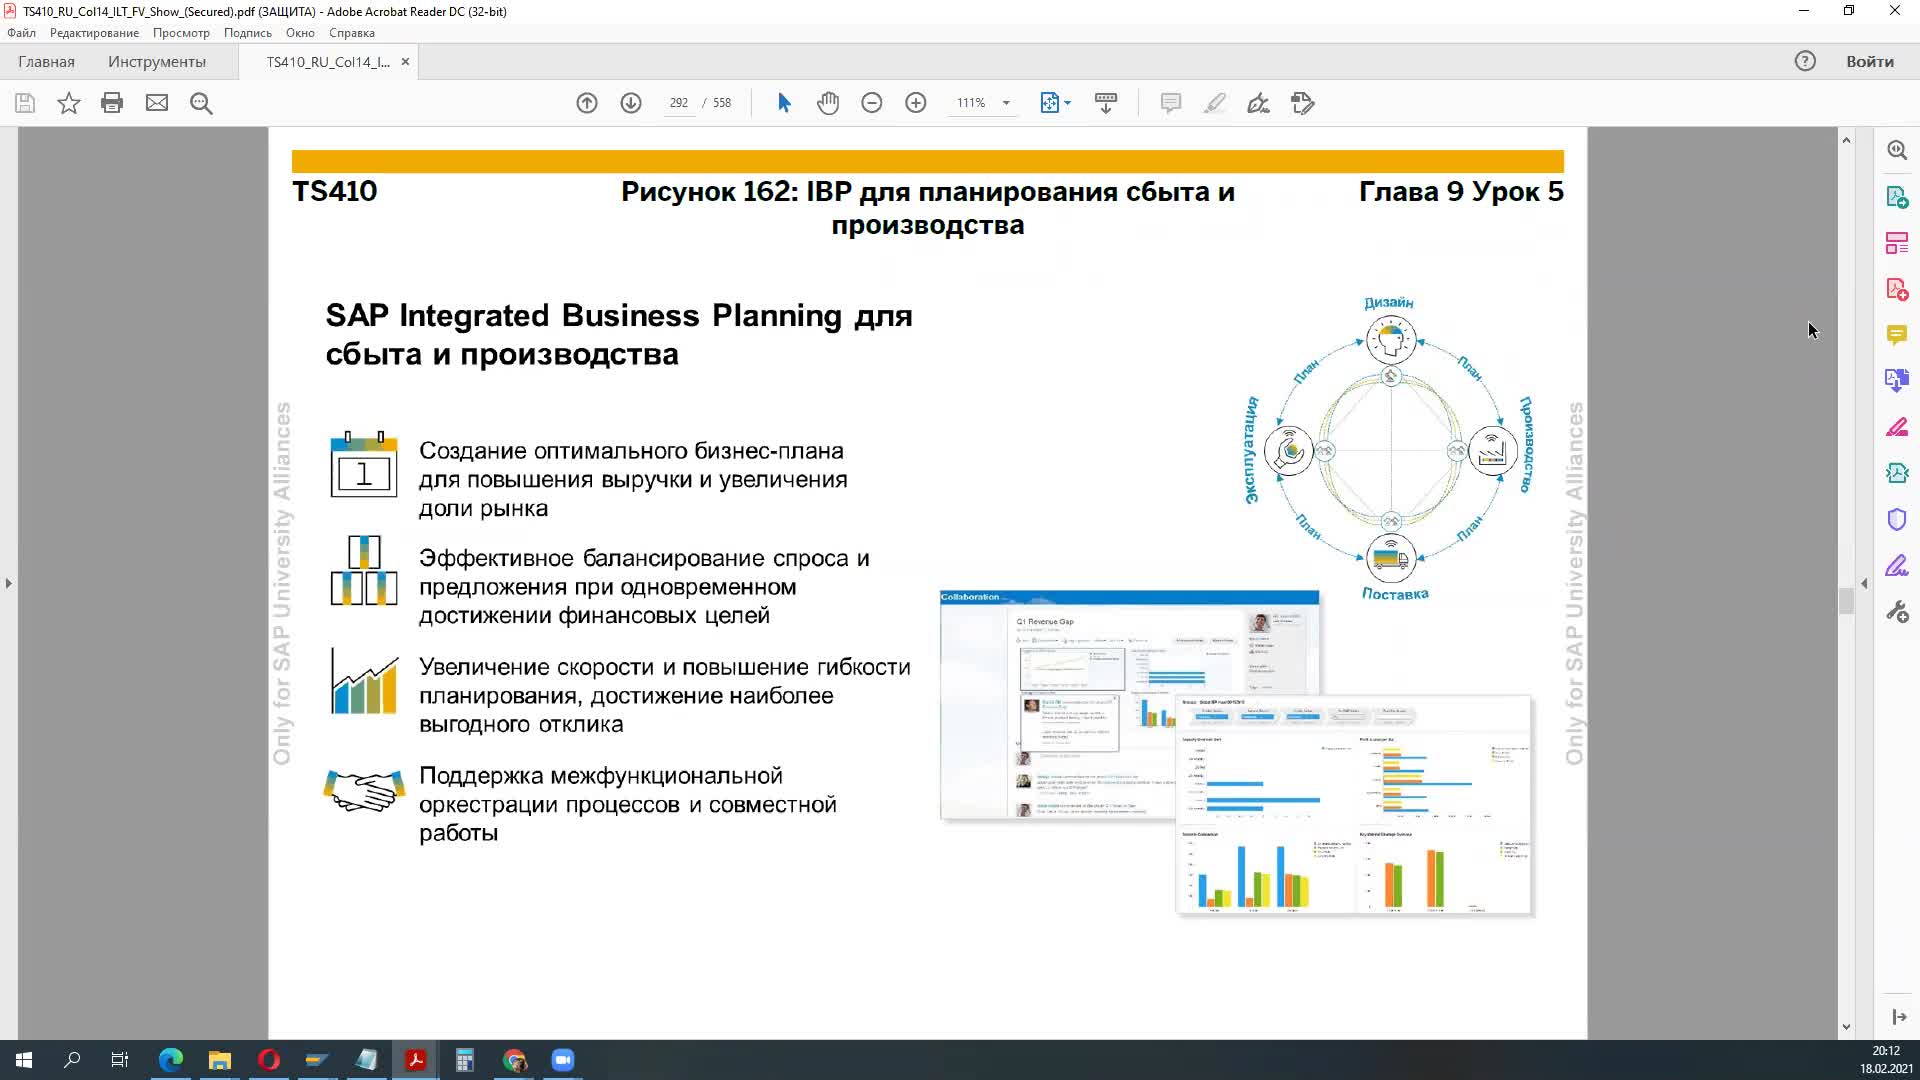Open Opera browser from taskbar
Image resolution: width=1920 pixels, height=1080 pixels.
269,1060
